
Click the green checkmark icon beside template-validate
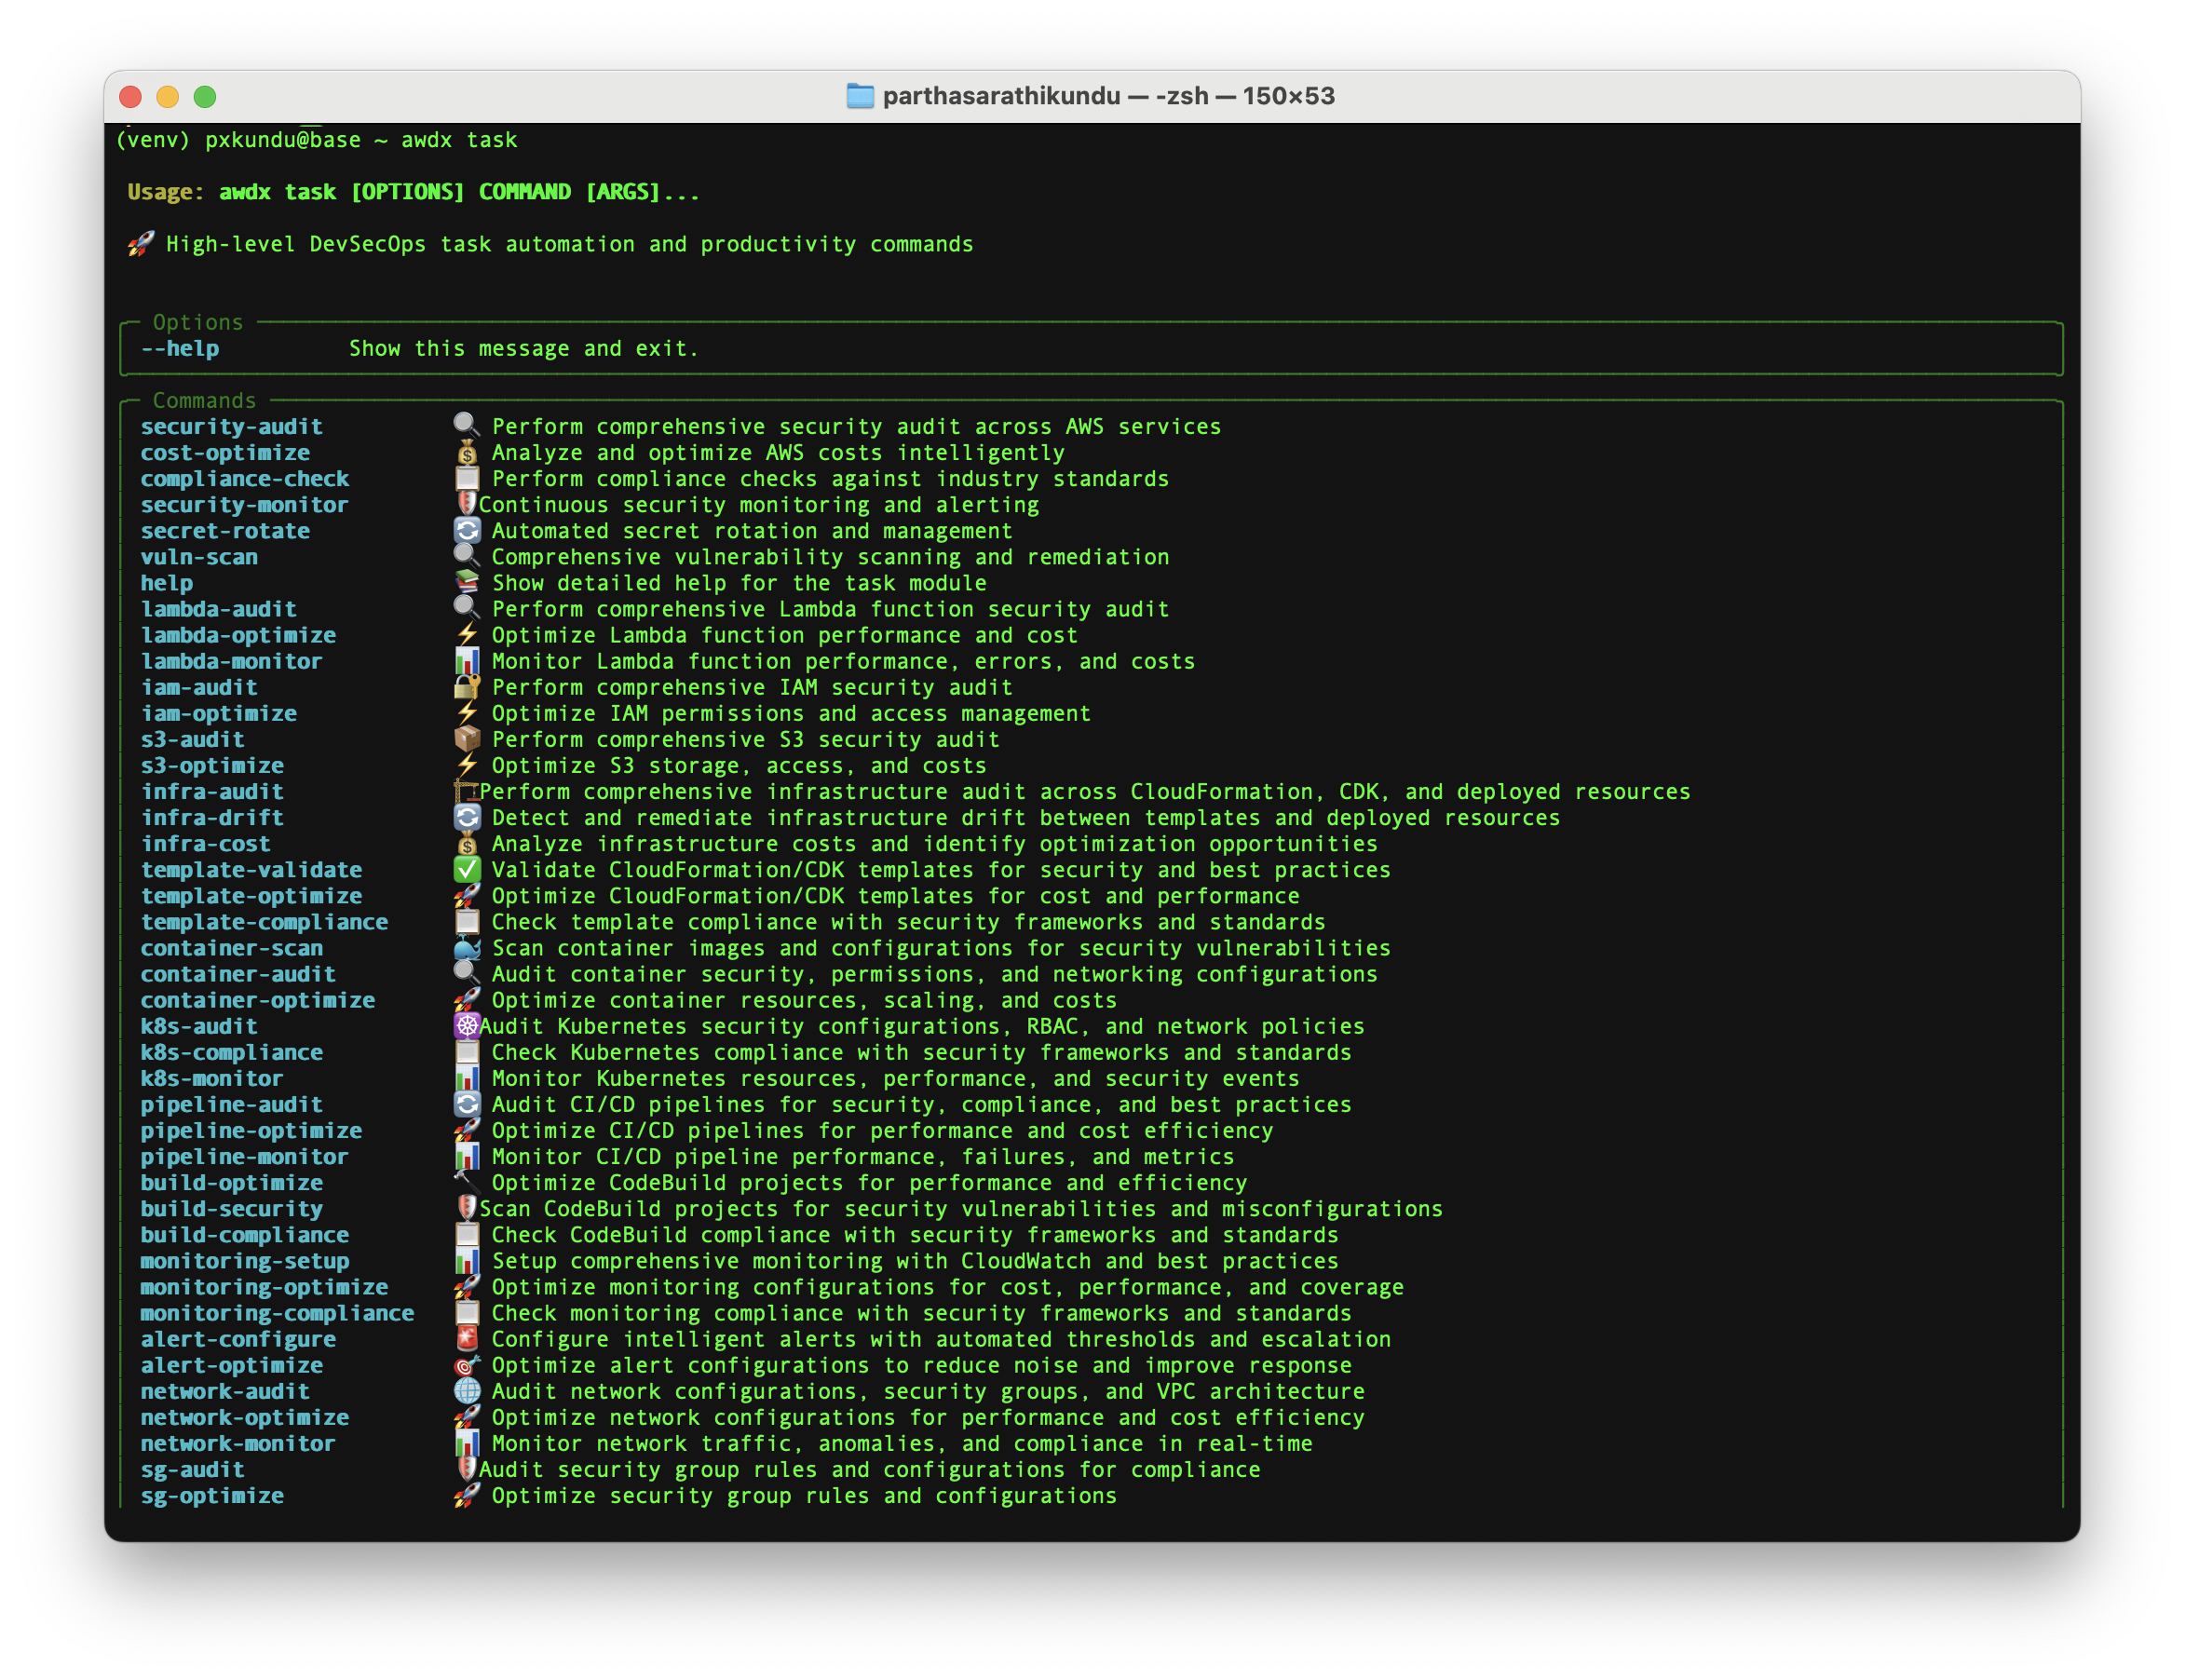click(466, 869)
